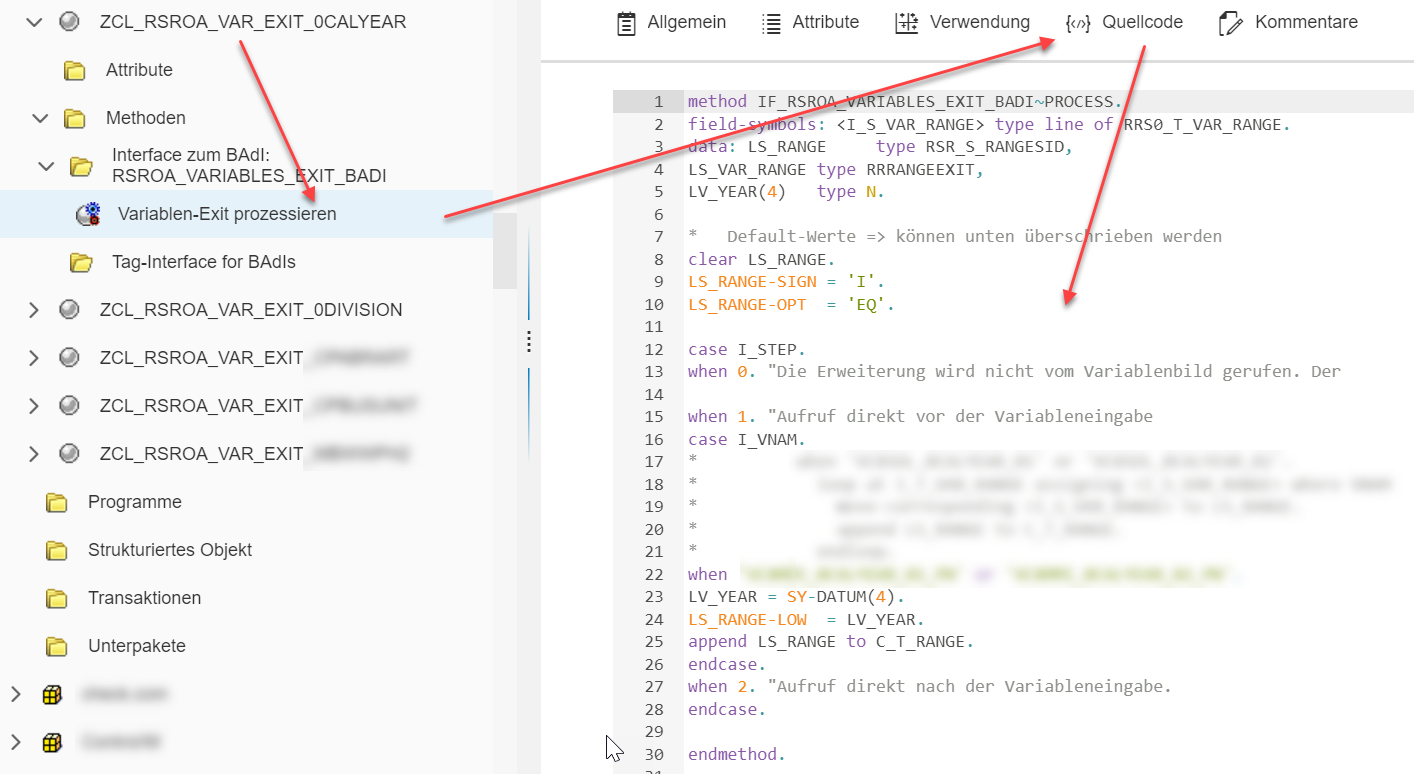This screenshot has height=774, width=1414.
Task: Open the Transaktionen folder entry
Action: tap(144, 598)
